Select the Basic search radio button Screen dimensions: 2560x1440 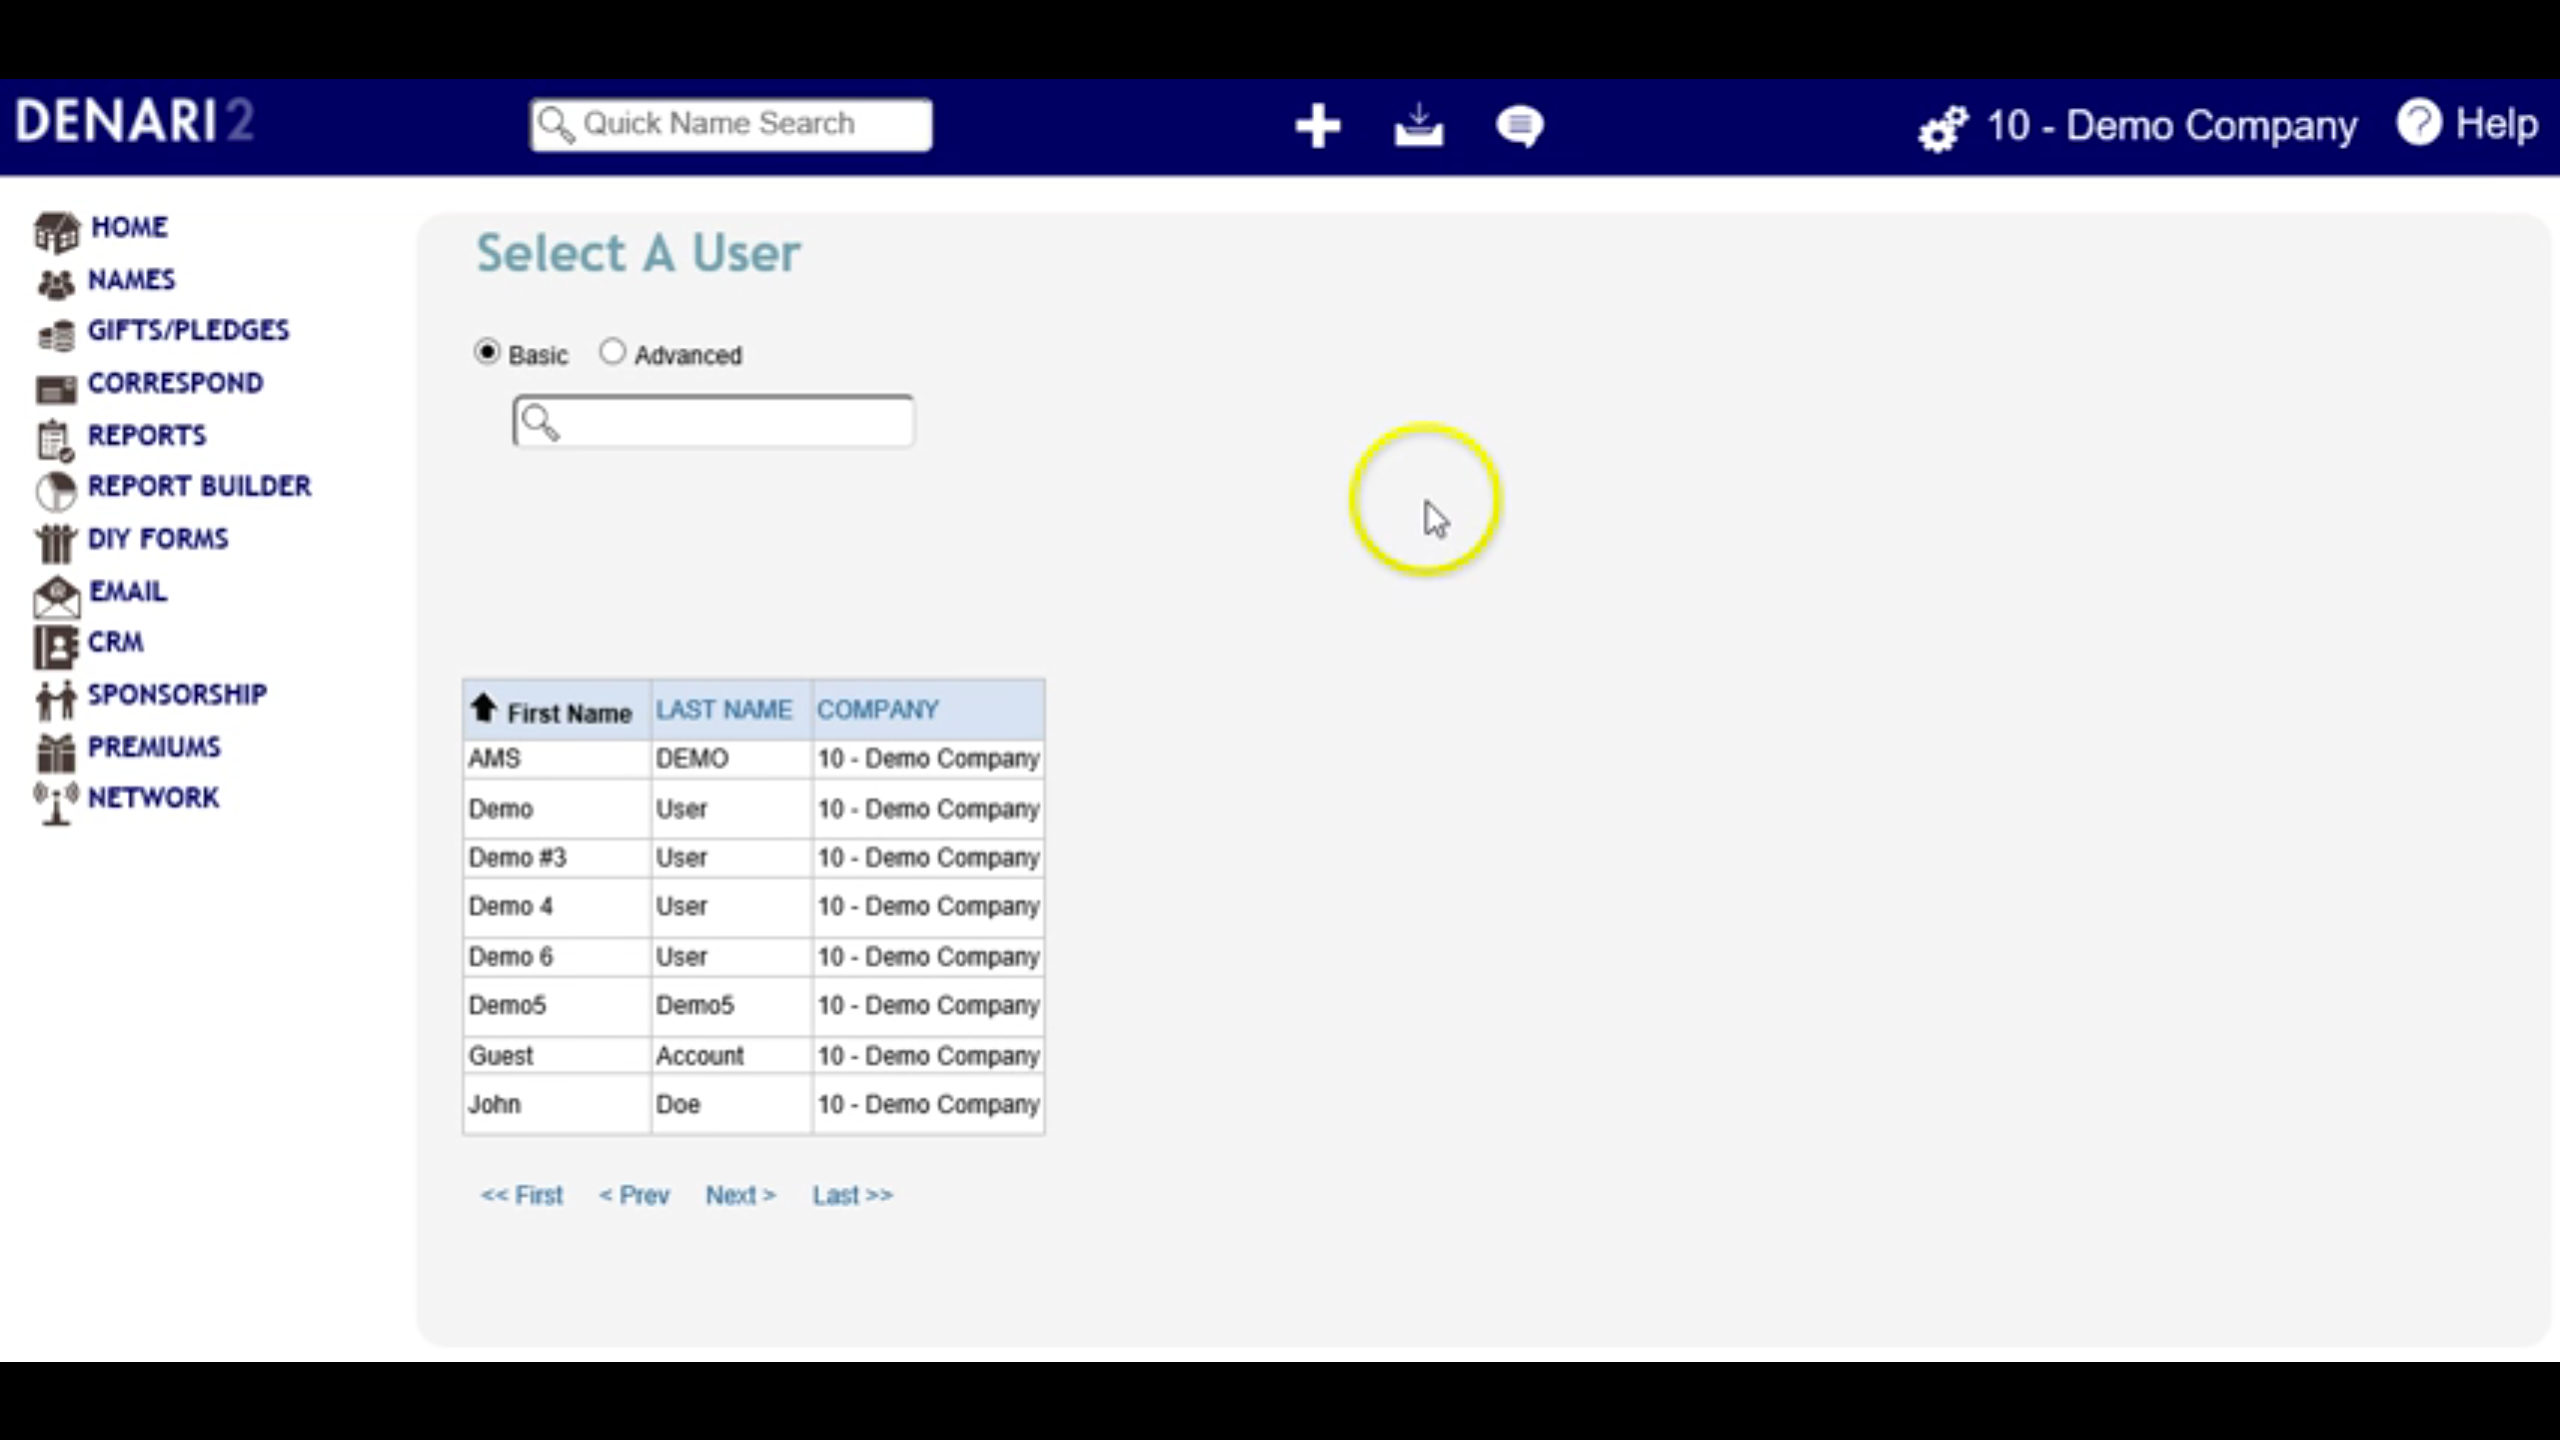(487, 352)
